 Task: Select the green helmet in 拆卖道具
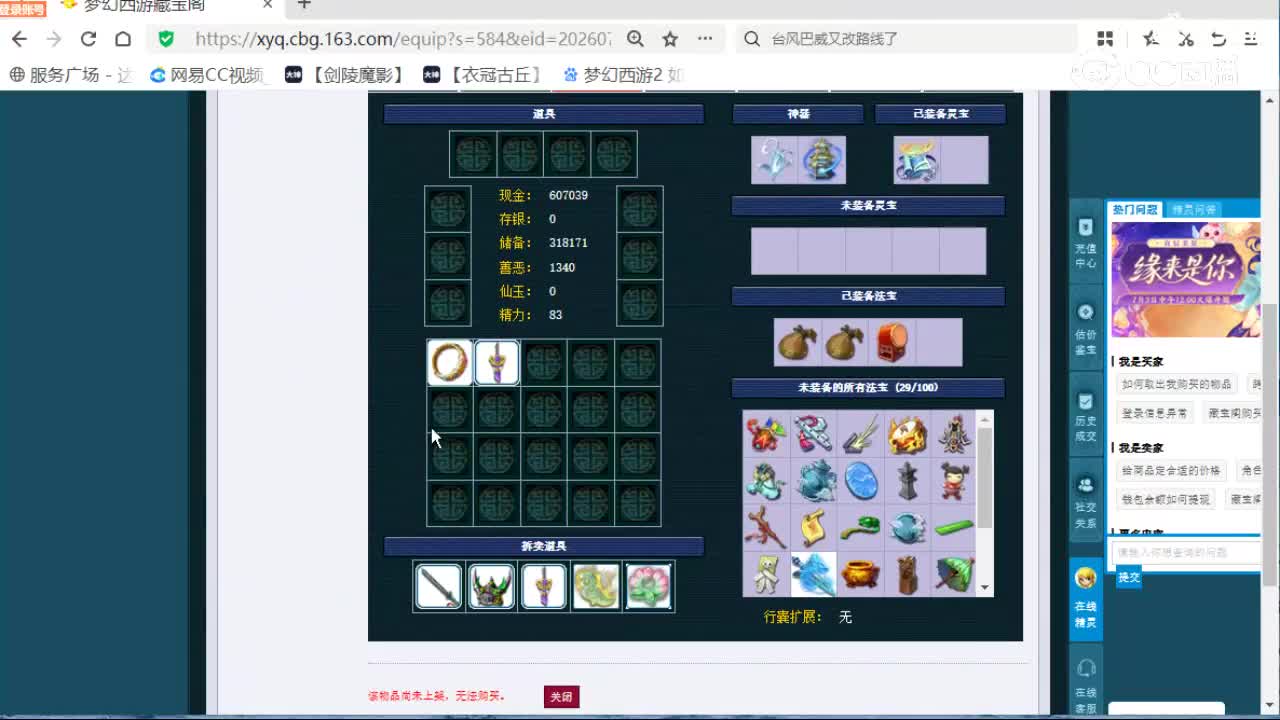[x=491, y=587]
